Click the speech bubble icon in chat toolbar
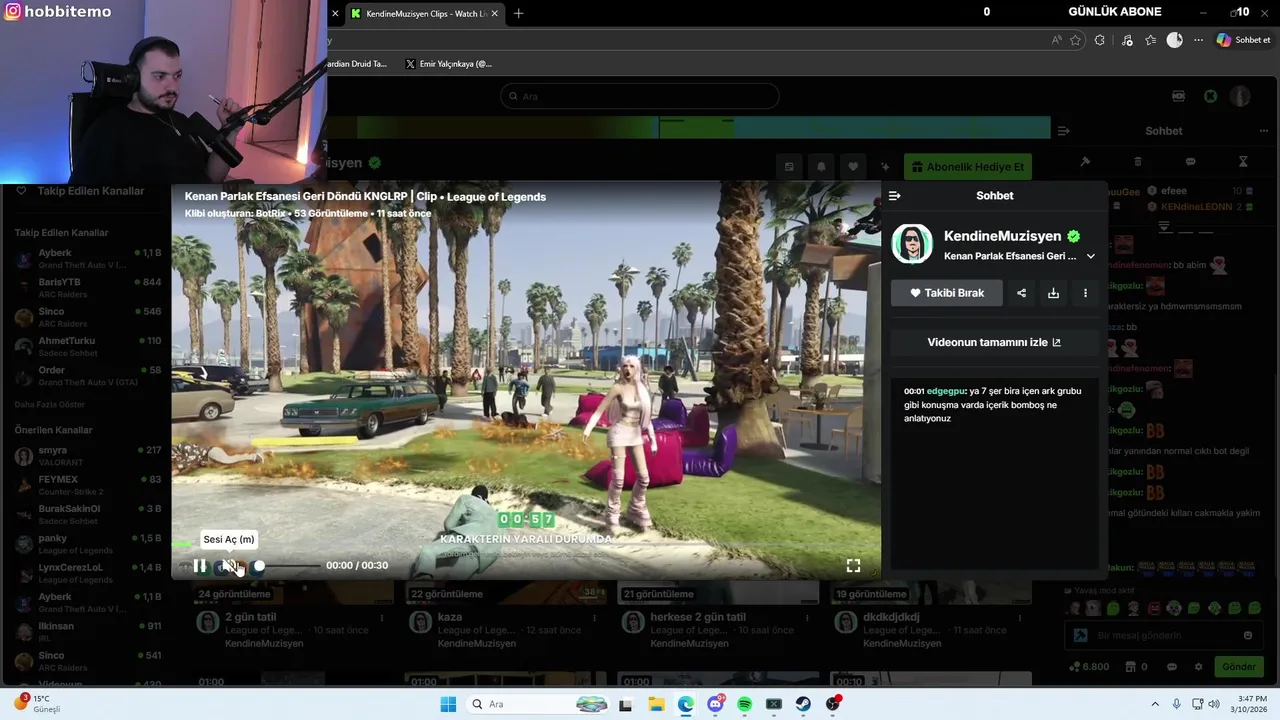 click(x=1190, y=162)
